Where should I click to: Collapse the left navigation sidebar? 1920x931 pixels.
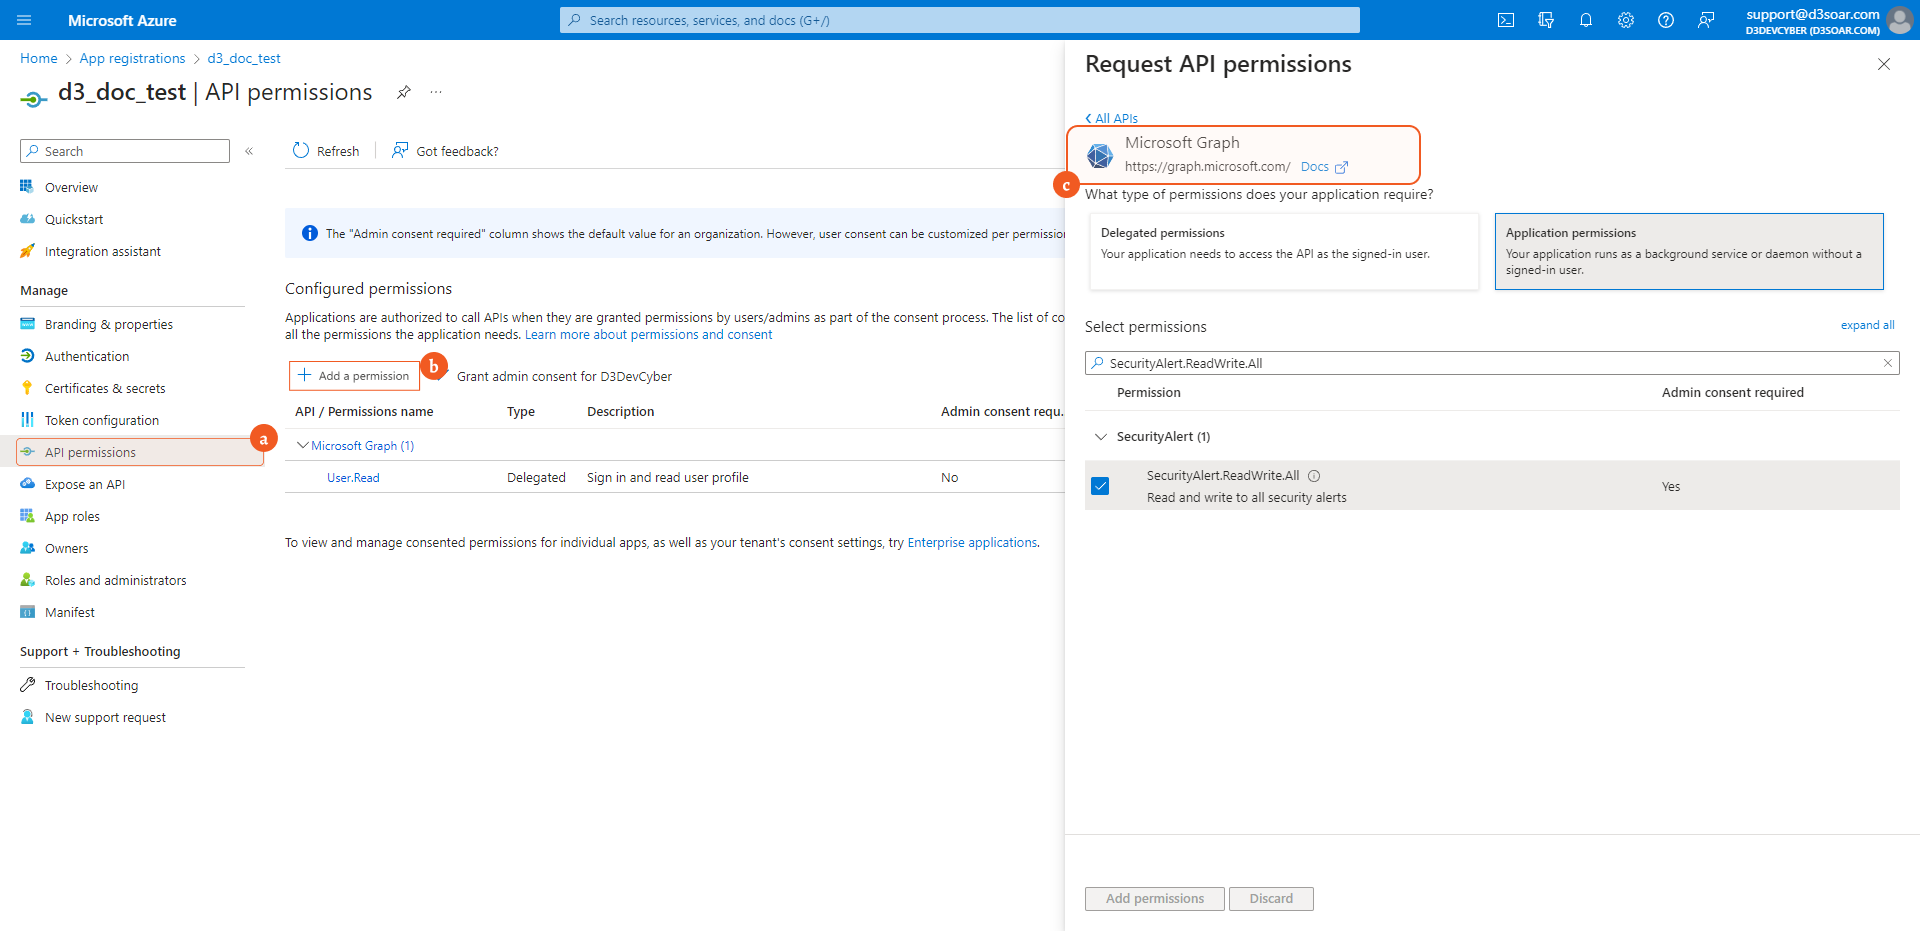(x=249, y=151)
